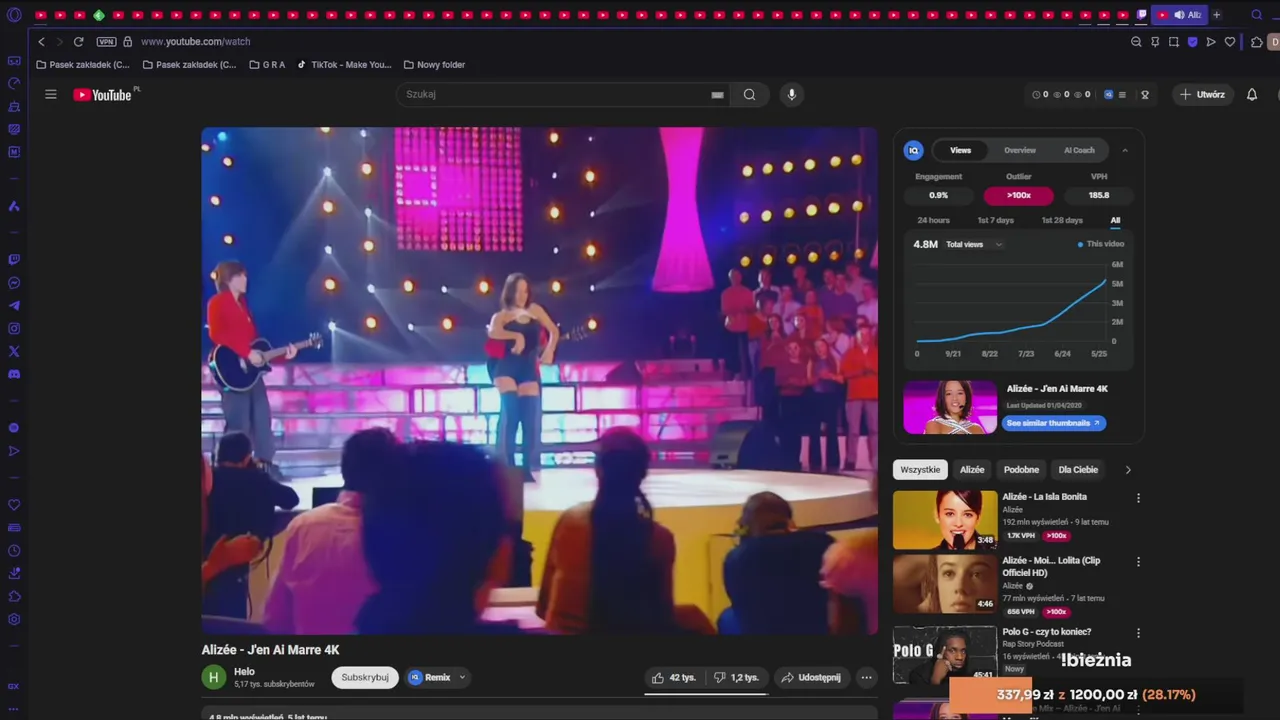This screenshot has height=720, width=1280.
Task: Select the 1st 7 days time range
Action: (995, 220)
